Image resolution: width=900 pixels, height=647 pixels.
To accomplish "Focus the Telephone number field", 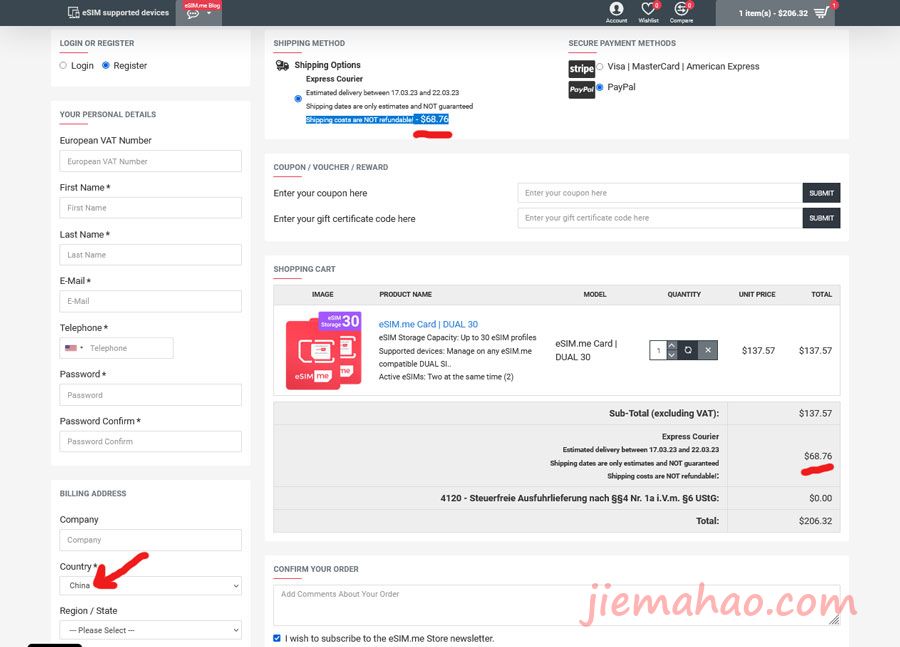I will pyautogui.click(x=129, y=348).
